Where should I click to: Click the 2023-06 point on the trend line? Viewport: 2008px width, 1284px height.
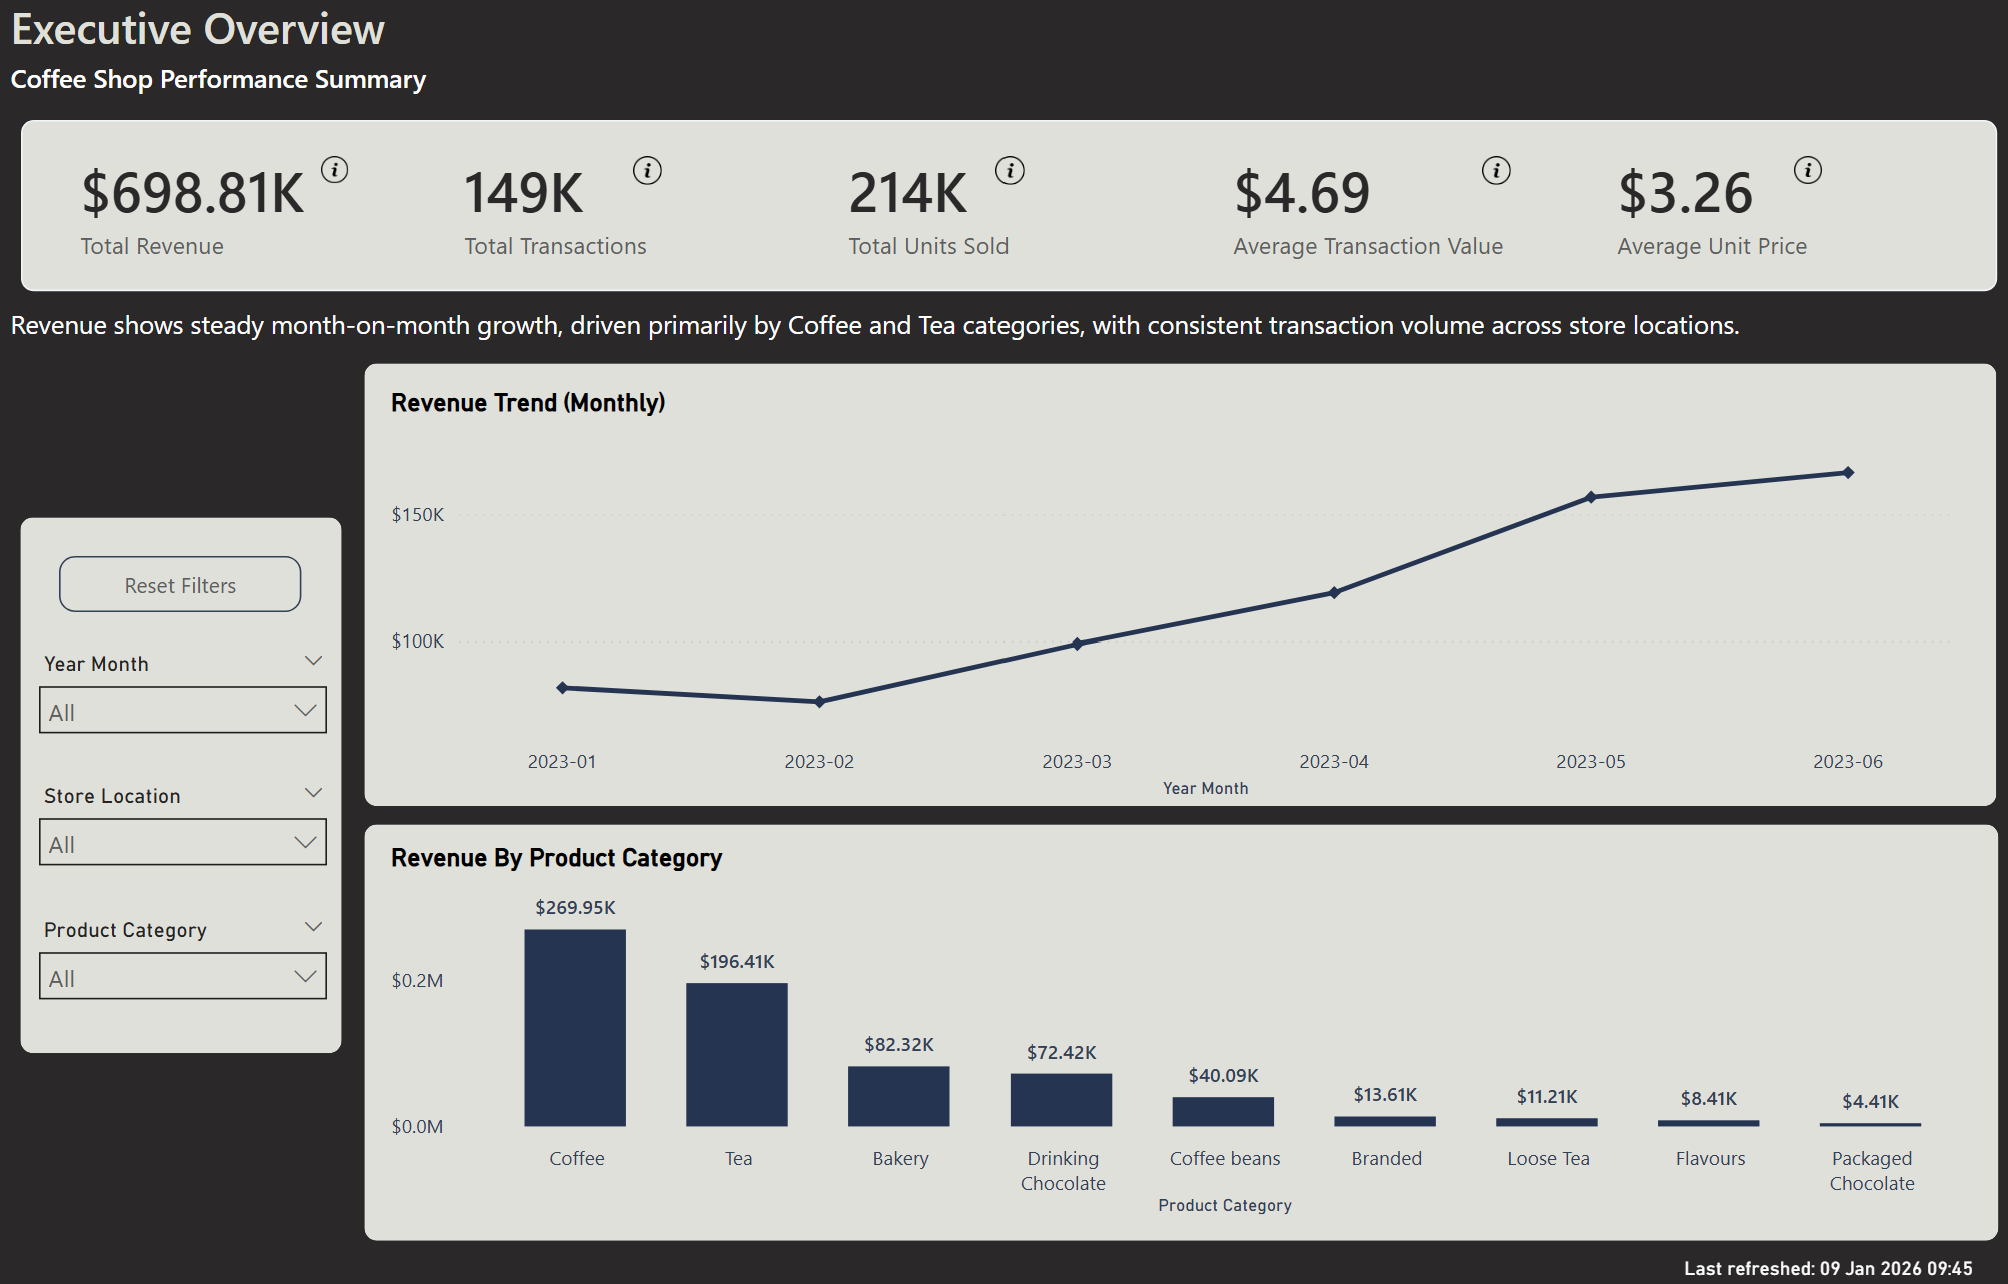point(1848,472)
